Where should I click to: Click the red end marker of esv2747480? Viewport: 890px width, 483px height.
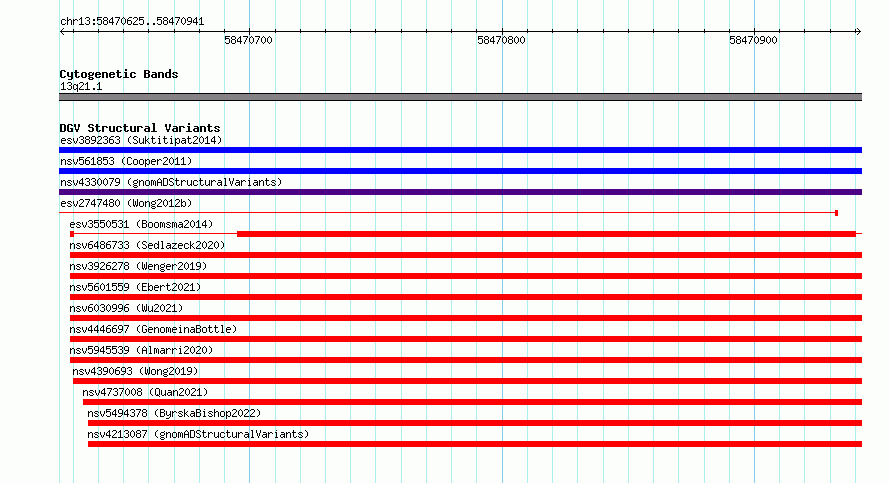click(837, 213)
